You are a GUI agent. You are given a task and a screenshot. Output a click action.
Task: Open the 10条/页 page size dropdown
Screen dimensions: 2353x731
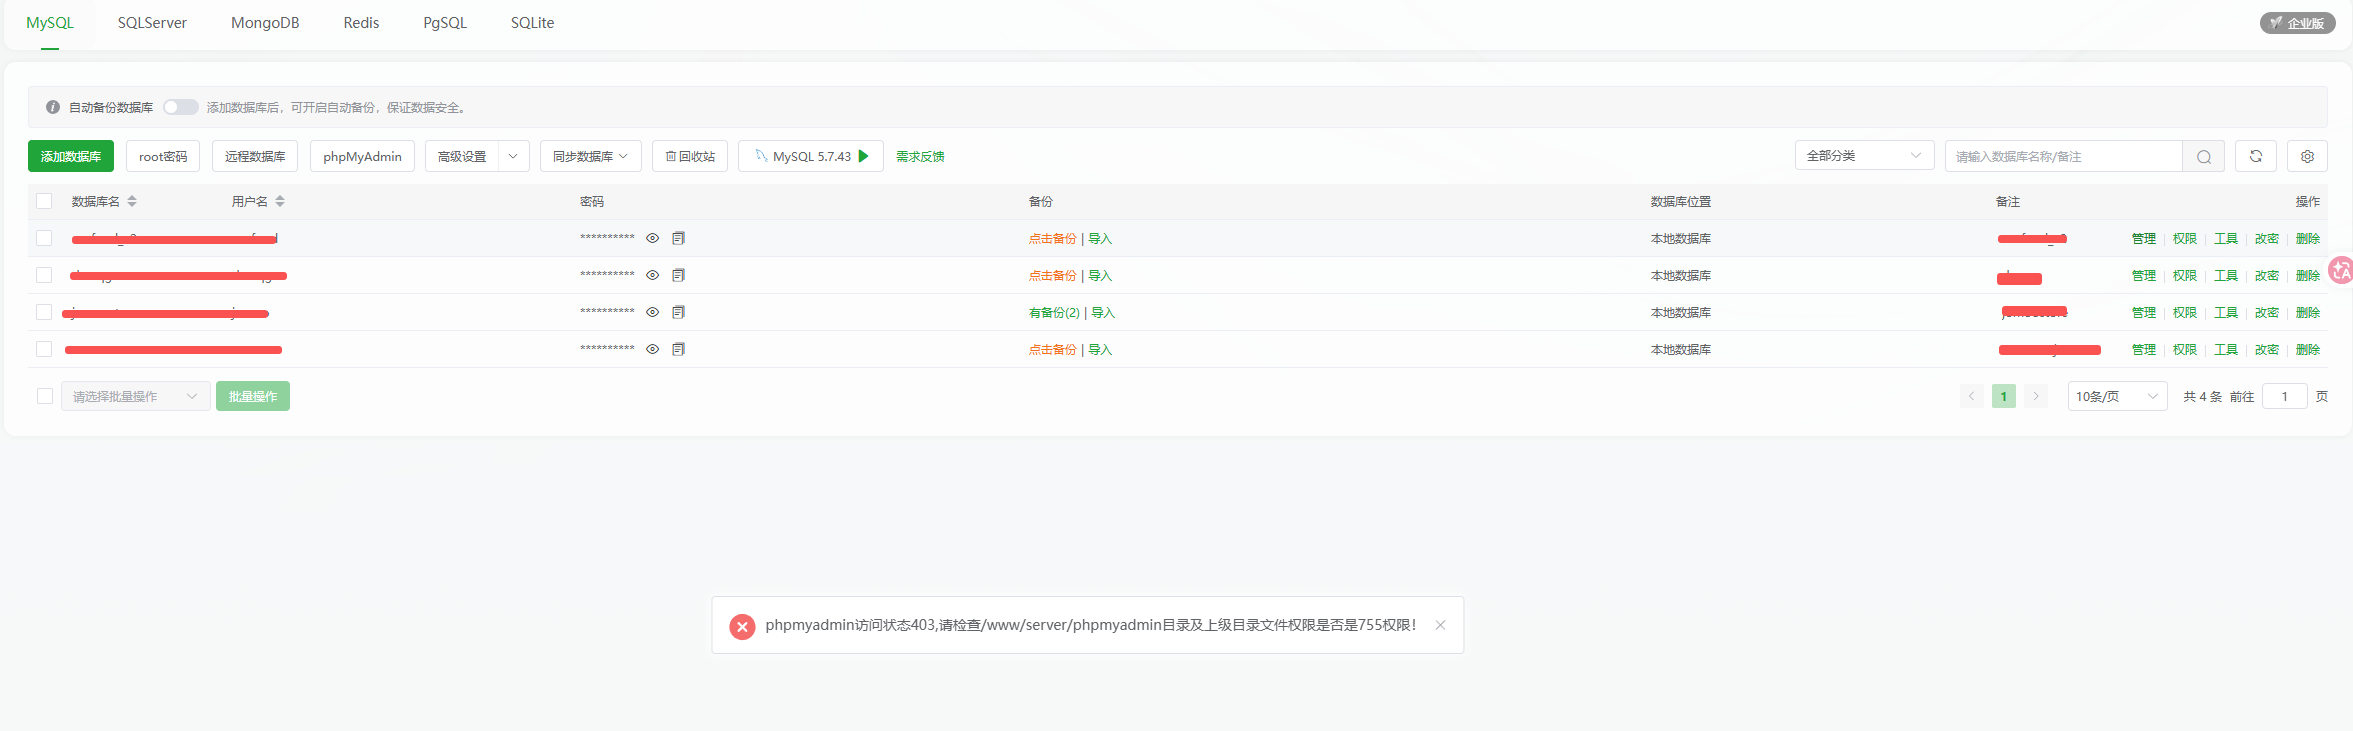(2117, 396)
